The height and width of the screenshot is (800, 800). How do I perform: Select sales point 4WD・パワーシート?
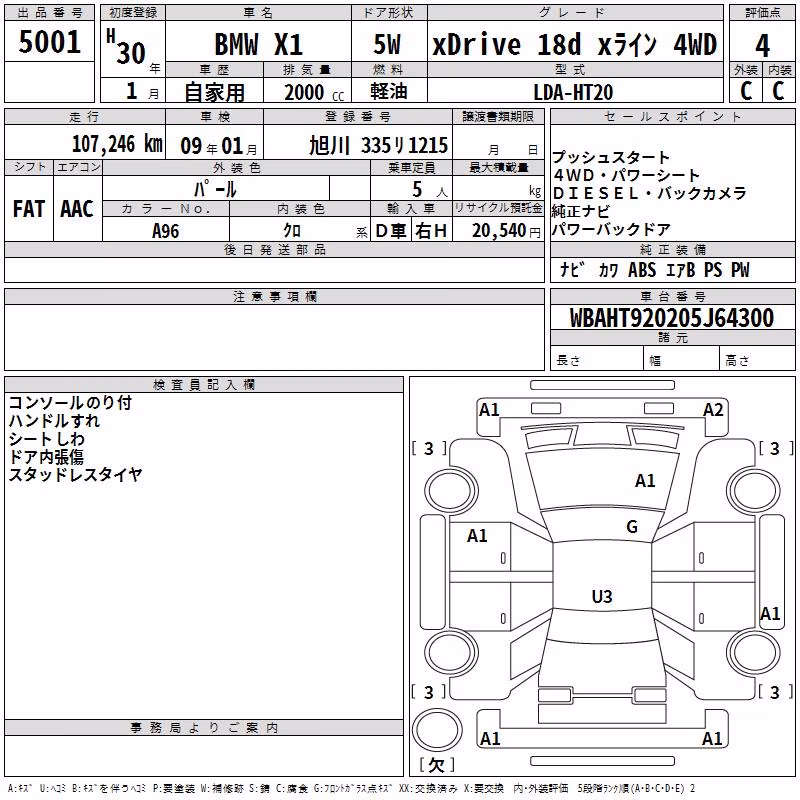626,175
